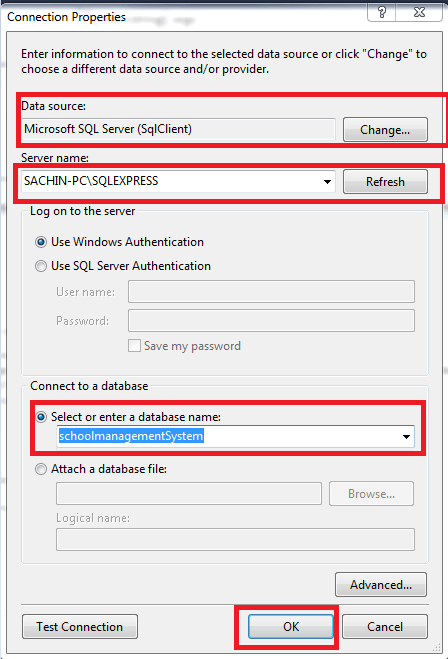
Task: Click the User name text field
Action: click(x=271, y=291)
